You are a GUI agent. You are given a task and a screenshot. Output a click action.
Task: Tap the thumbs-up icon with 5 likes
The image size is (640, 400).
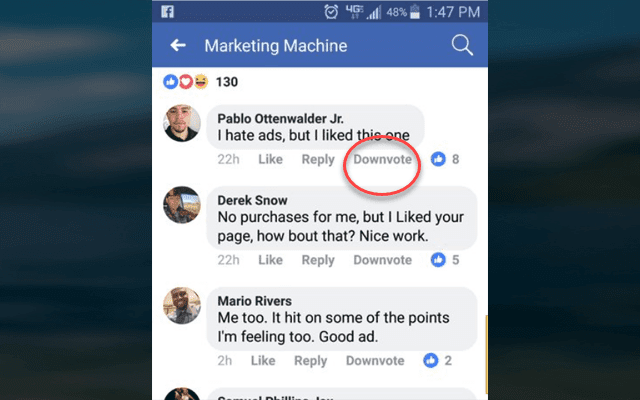438,260
